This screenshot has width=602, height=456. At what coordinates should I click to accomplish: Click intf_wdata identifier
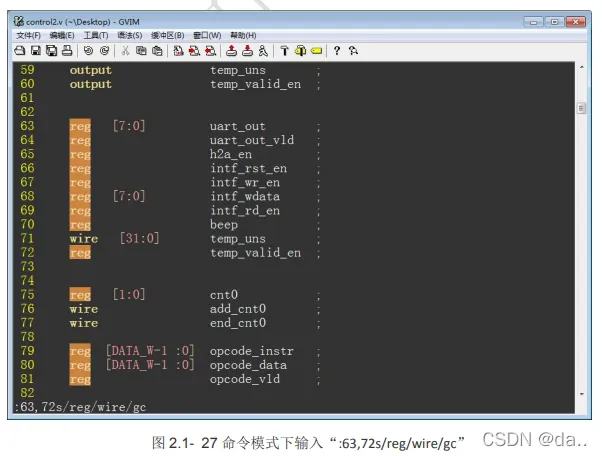(245, 196)
